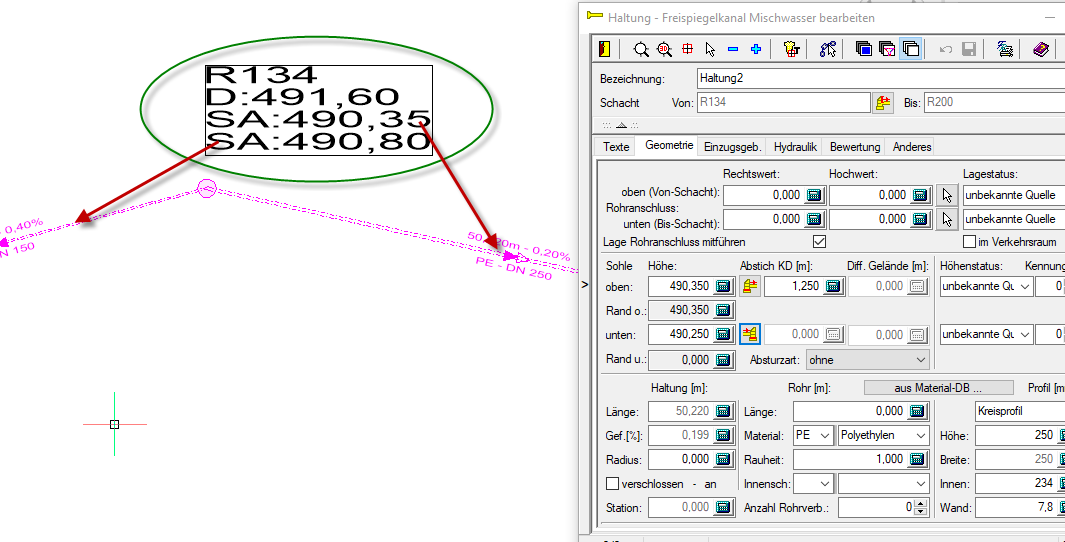This screenshot has height=542, width=1065.
Task: Click the zoom magnifier toolbar icon
Action: point(641,48)
